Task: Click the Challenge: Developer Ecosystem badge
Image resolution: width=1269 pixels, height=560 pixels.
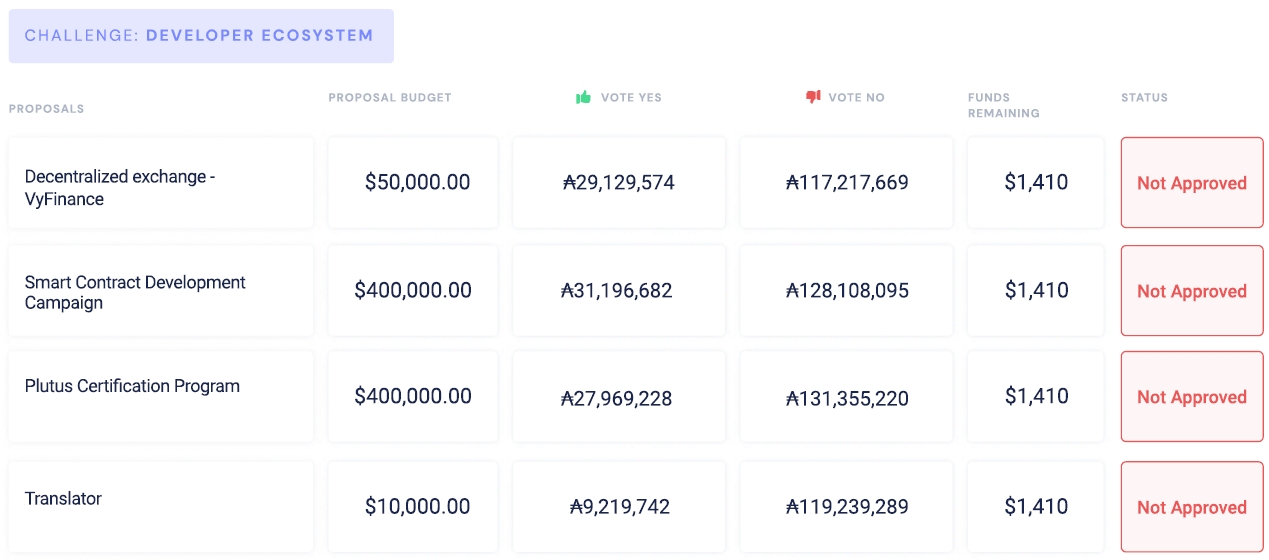Action: (200, 36)
